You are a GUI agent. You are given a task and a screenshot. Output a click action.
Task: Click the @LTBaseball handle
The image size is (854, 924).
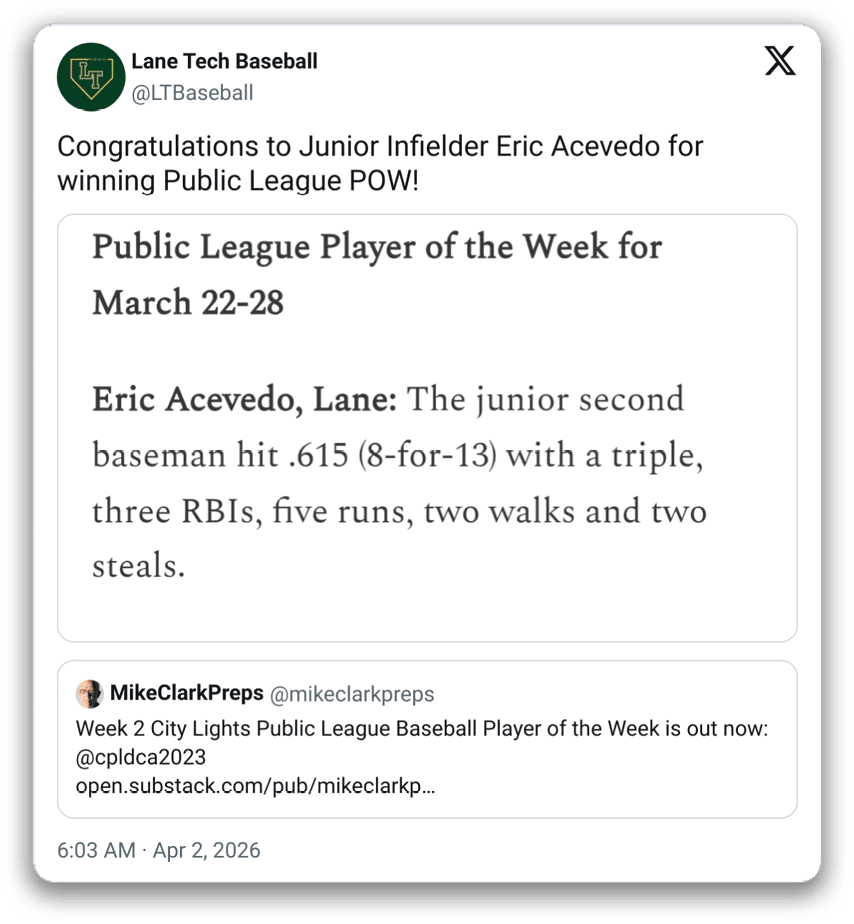[x=192, y=93]
